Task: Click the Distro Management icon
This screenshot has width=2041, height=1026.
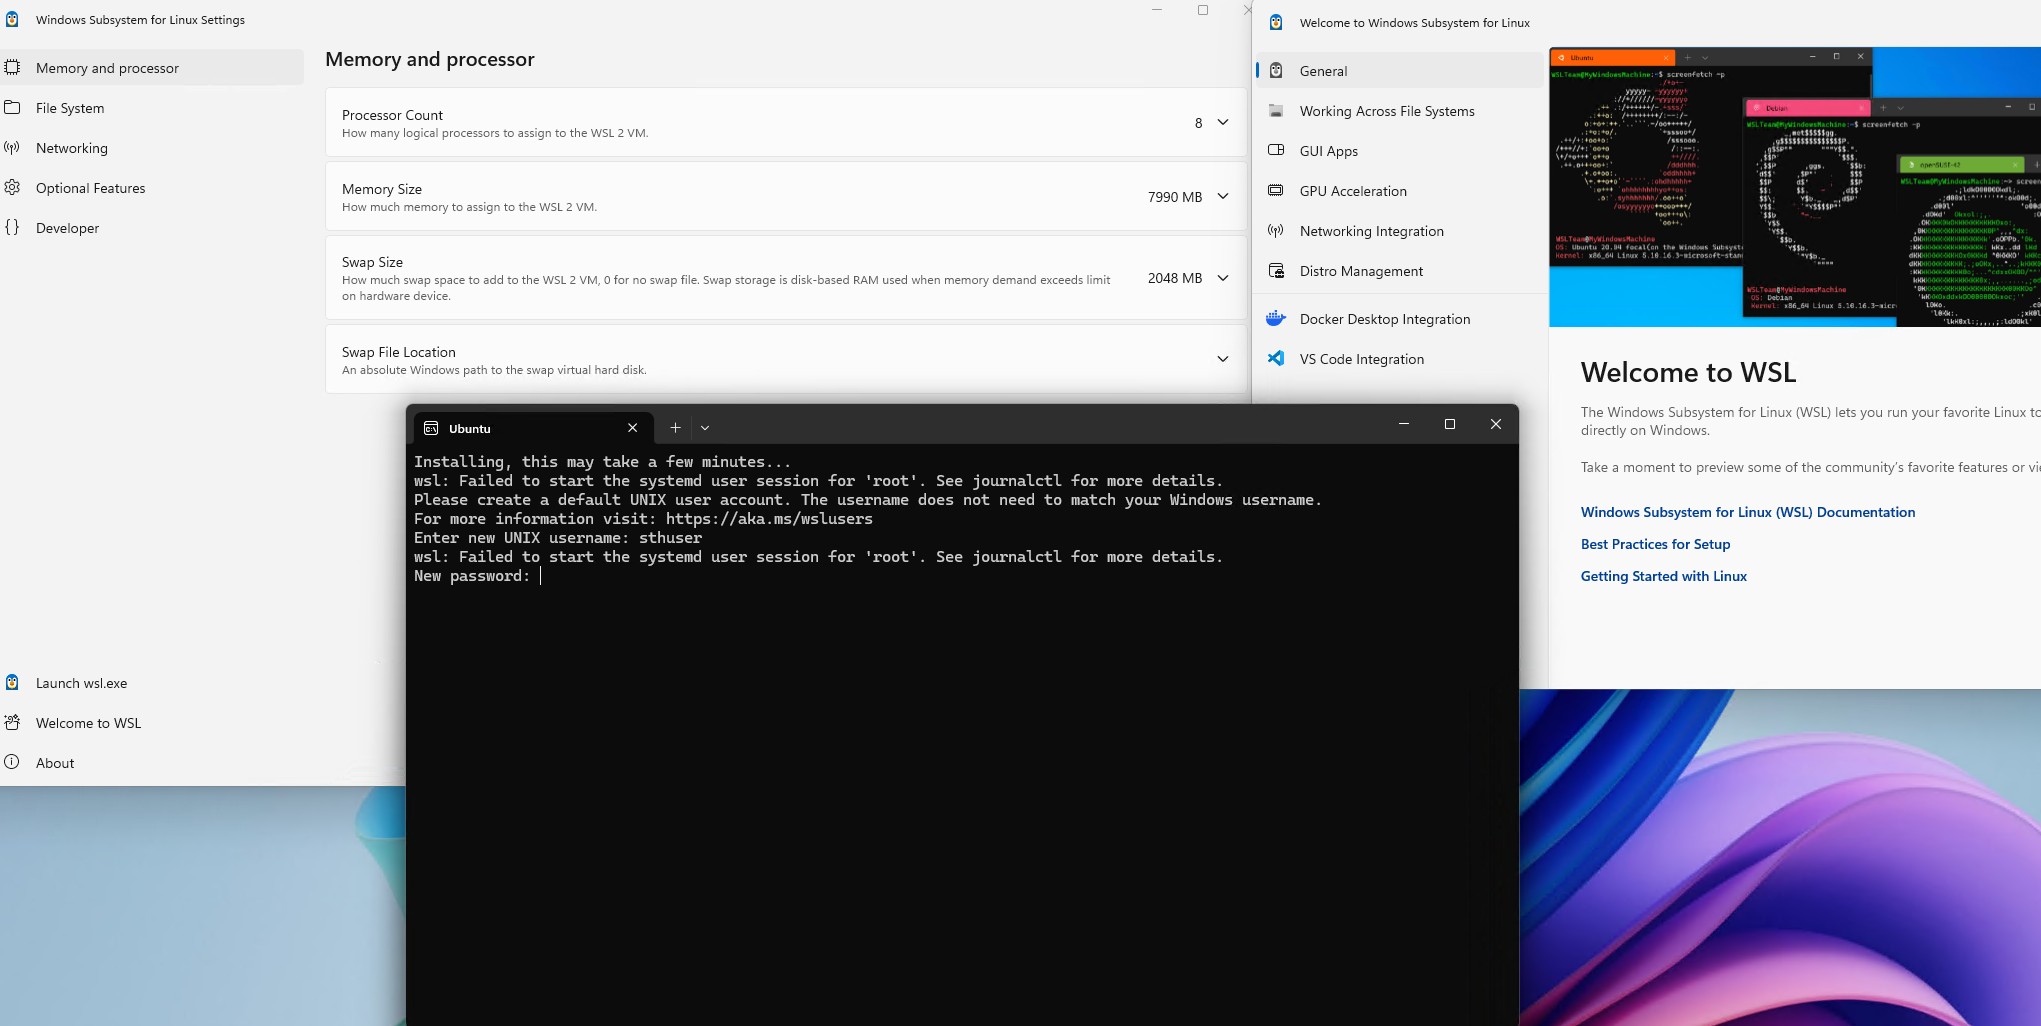Action: [x=1276, y=271]
